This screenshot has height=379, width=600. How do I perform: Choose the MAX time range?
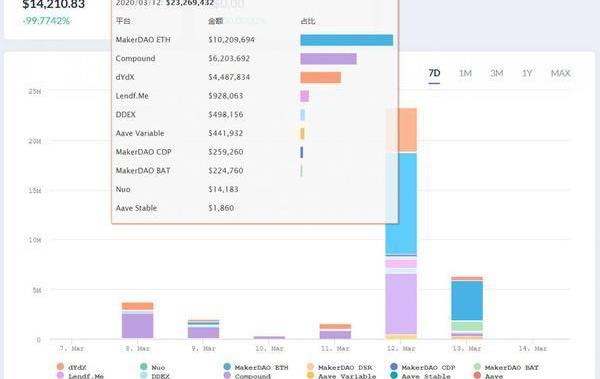pyautogui.click(x=560, y=73)
